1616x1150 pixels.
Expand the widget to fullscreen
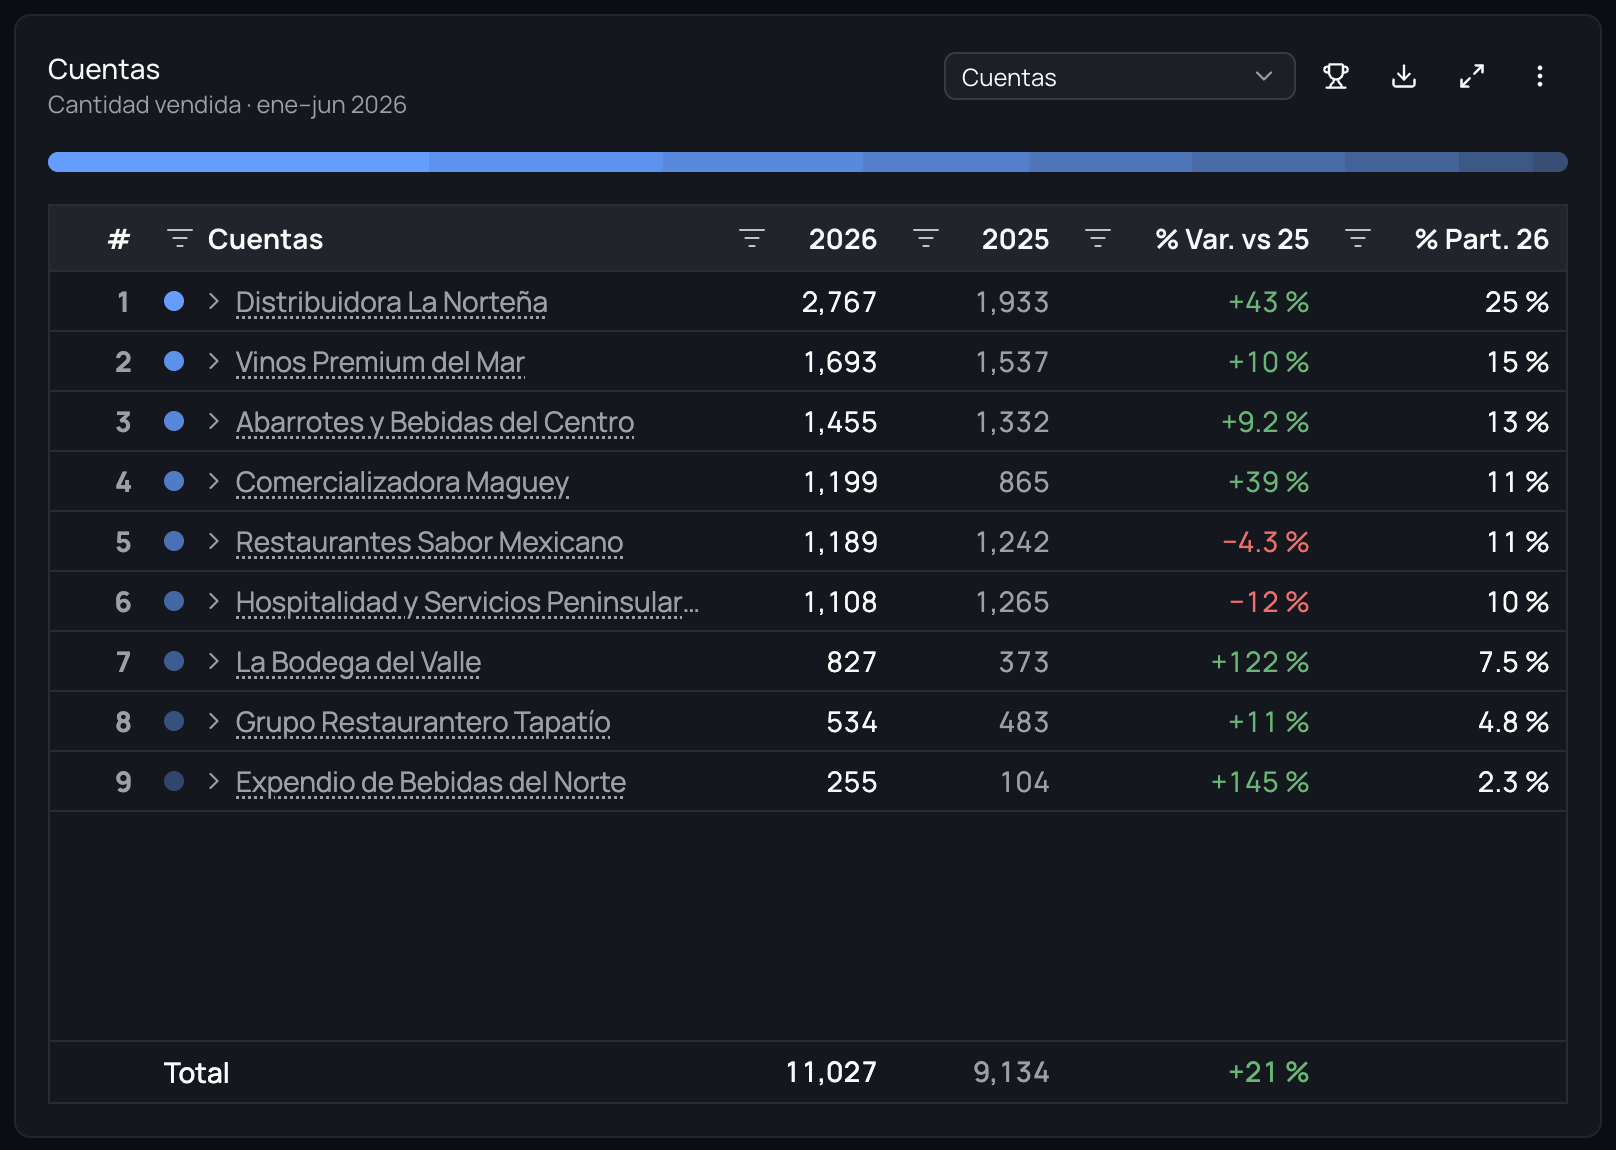pos(1472,76)
